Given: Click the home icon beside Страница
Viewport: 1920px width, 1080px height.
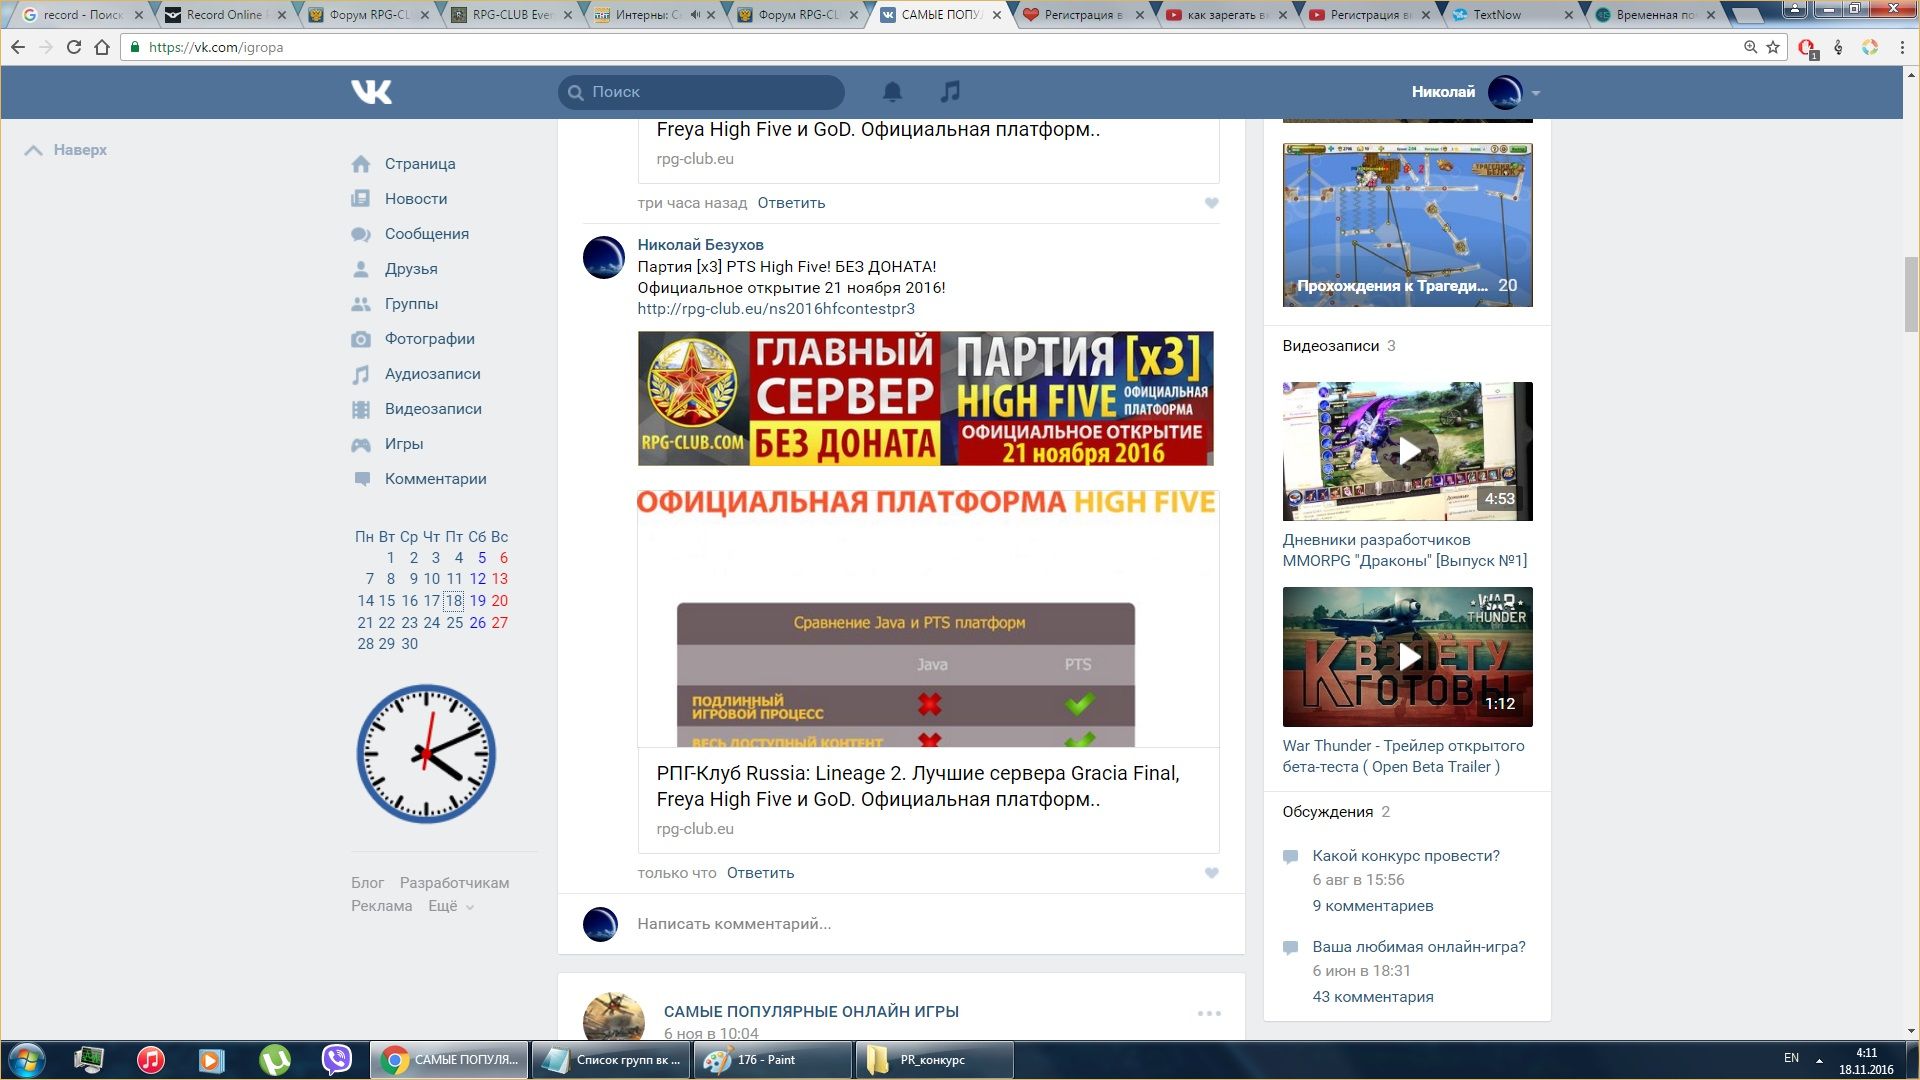Looking at the screenshot, I should (x=361, y=164).
